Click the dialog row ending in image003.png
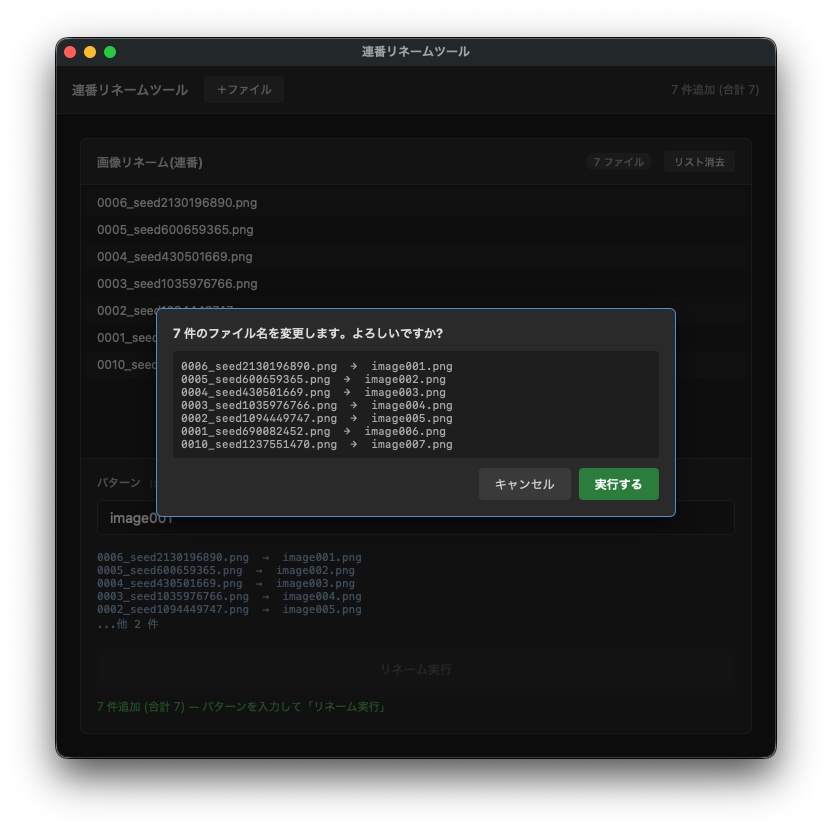 (313, 392)
